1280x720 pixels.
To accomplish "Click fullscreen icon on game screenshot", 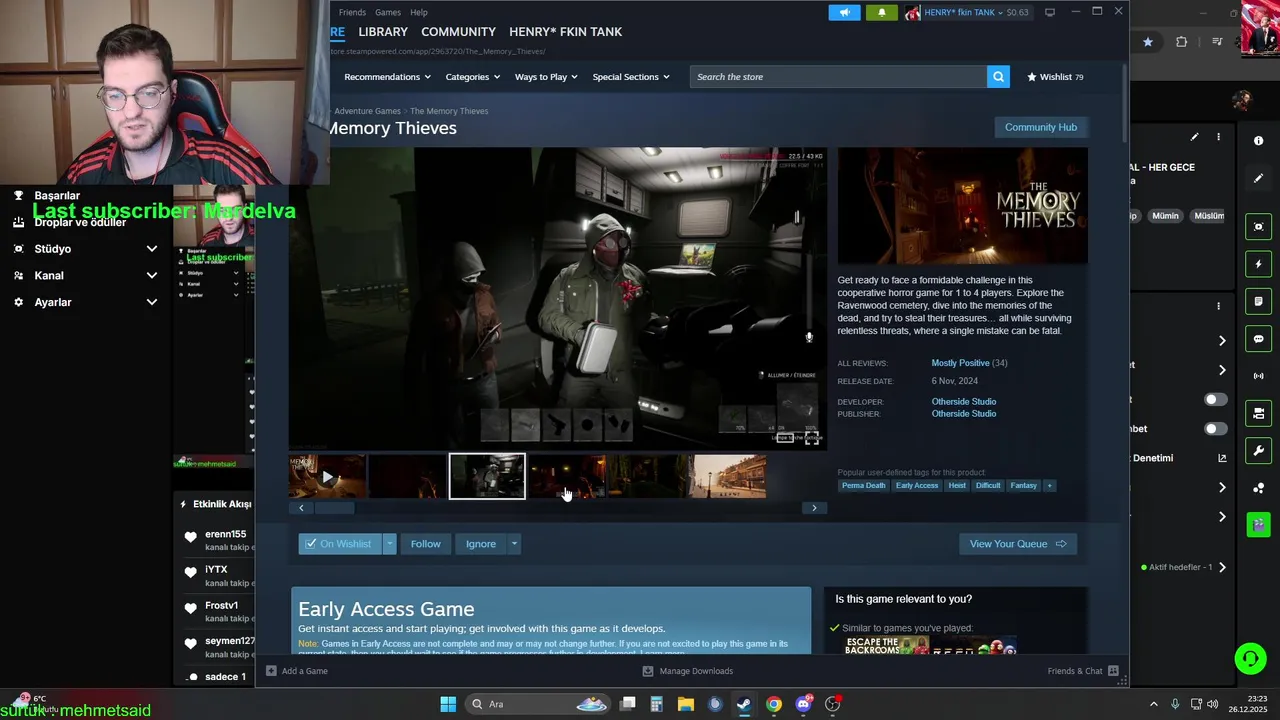I will [812, 438].
